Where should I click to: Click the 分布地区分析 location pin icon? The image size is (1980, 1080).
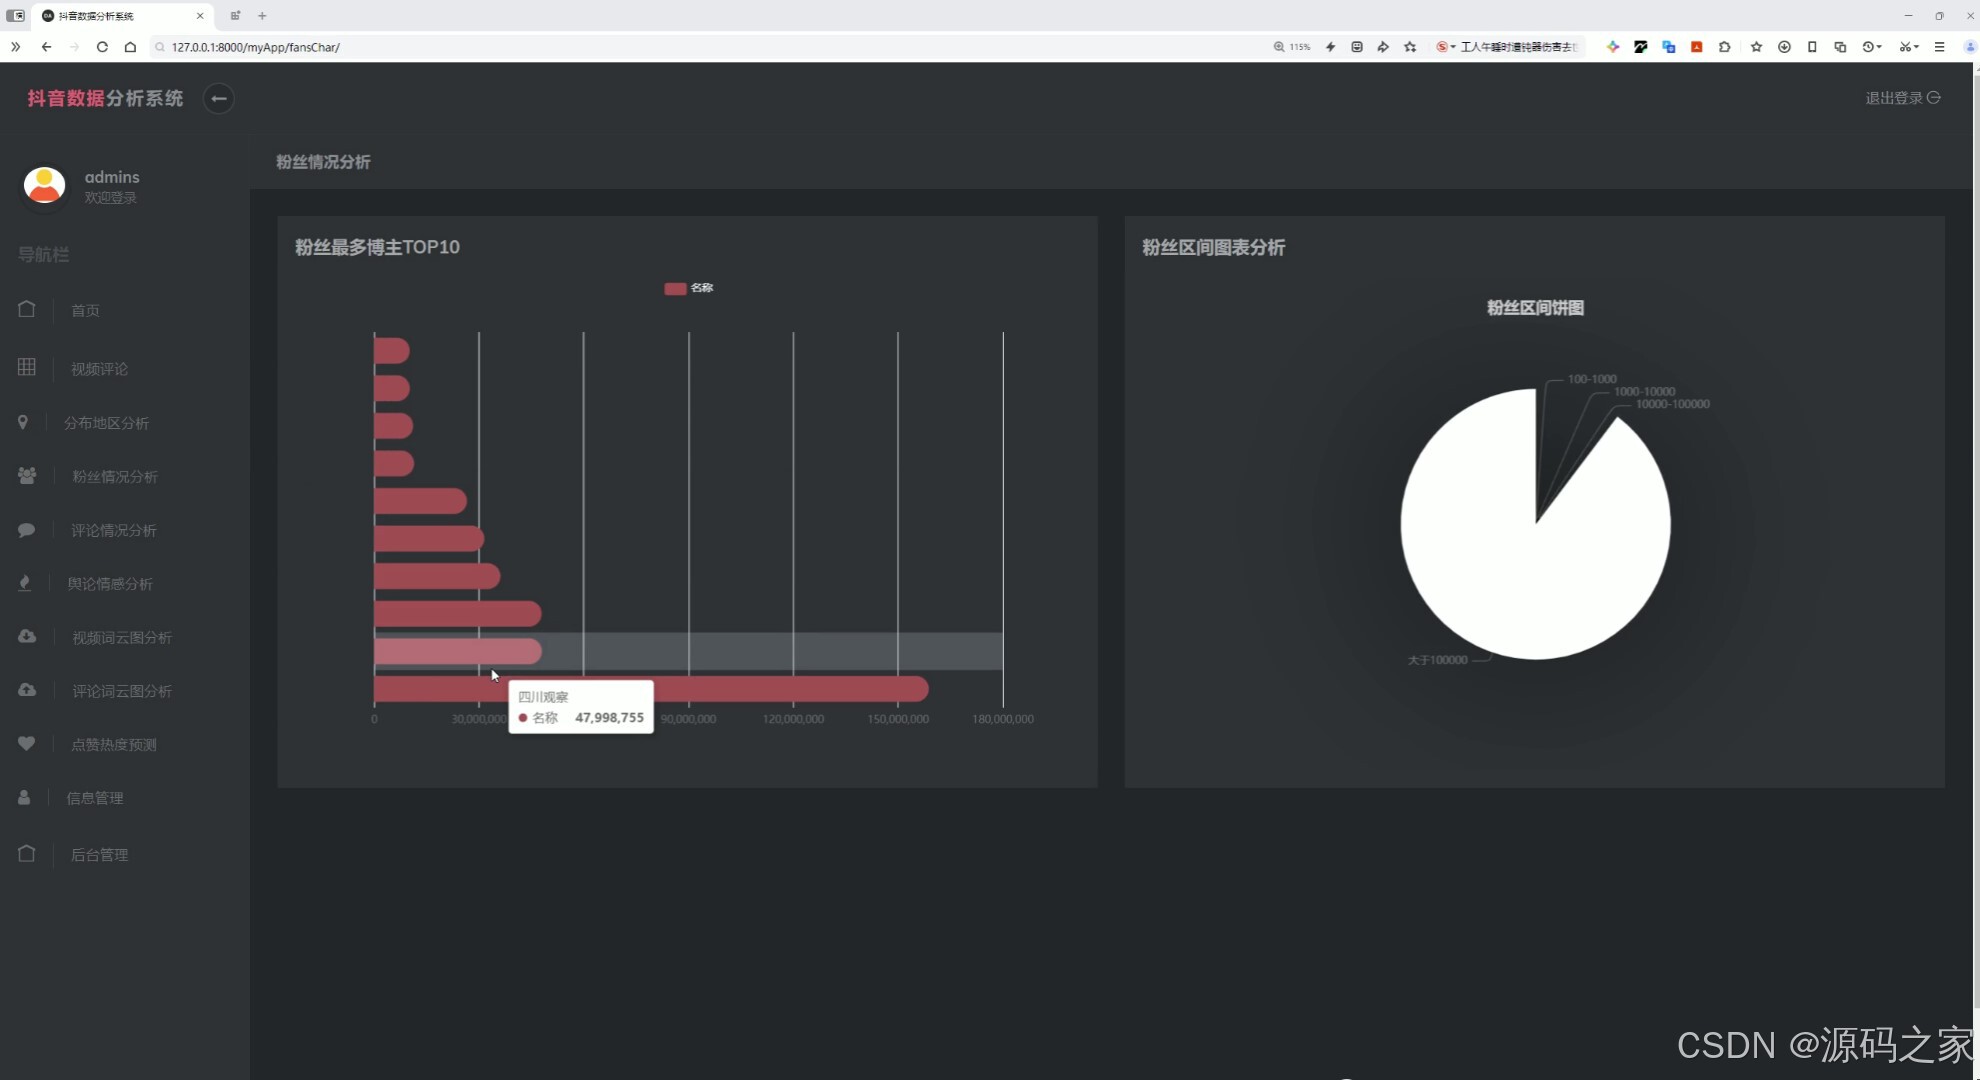(23, 422)
